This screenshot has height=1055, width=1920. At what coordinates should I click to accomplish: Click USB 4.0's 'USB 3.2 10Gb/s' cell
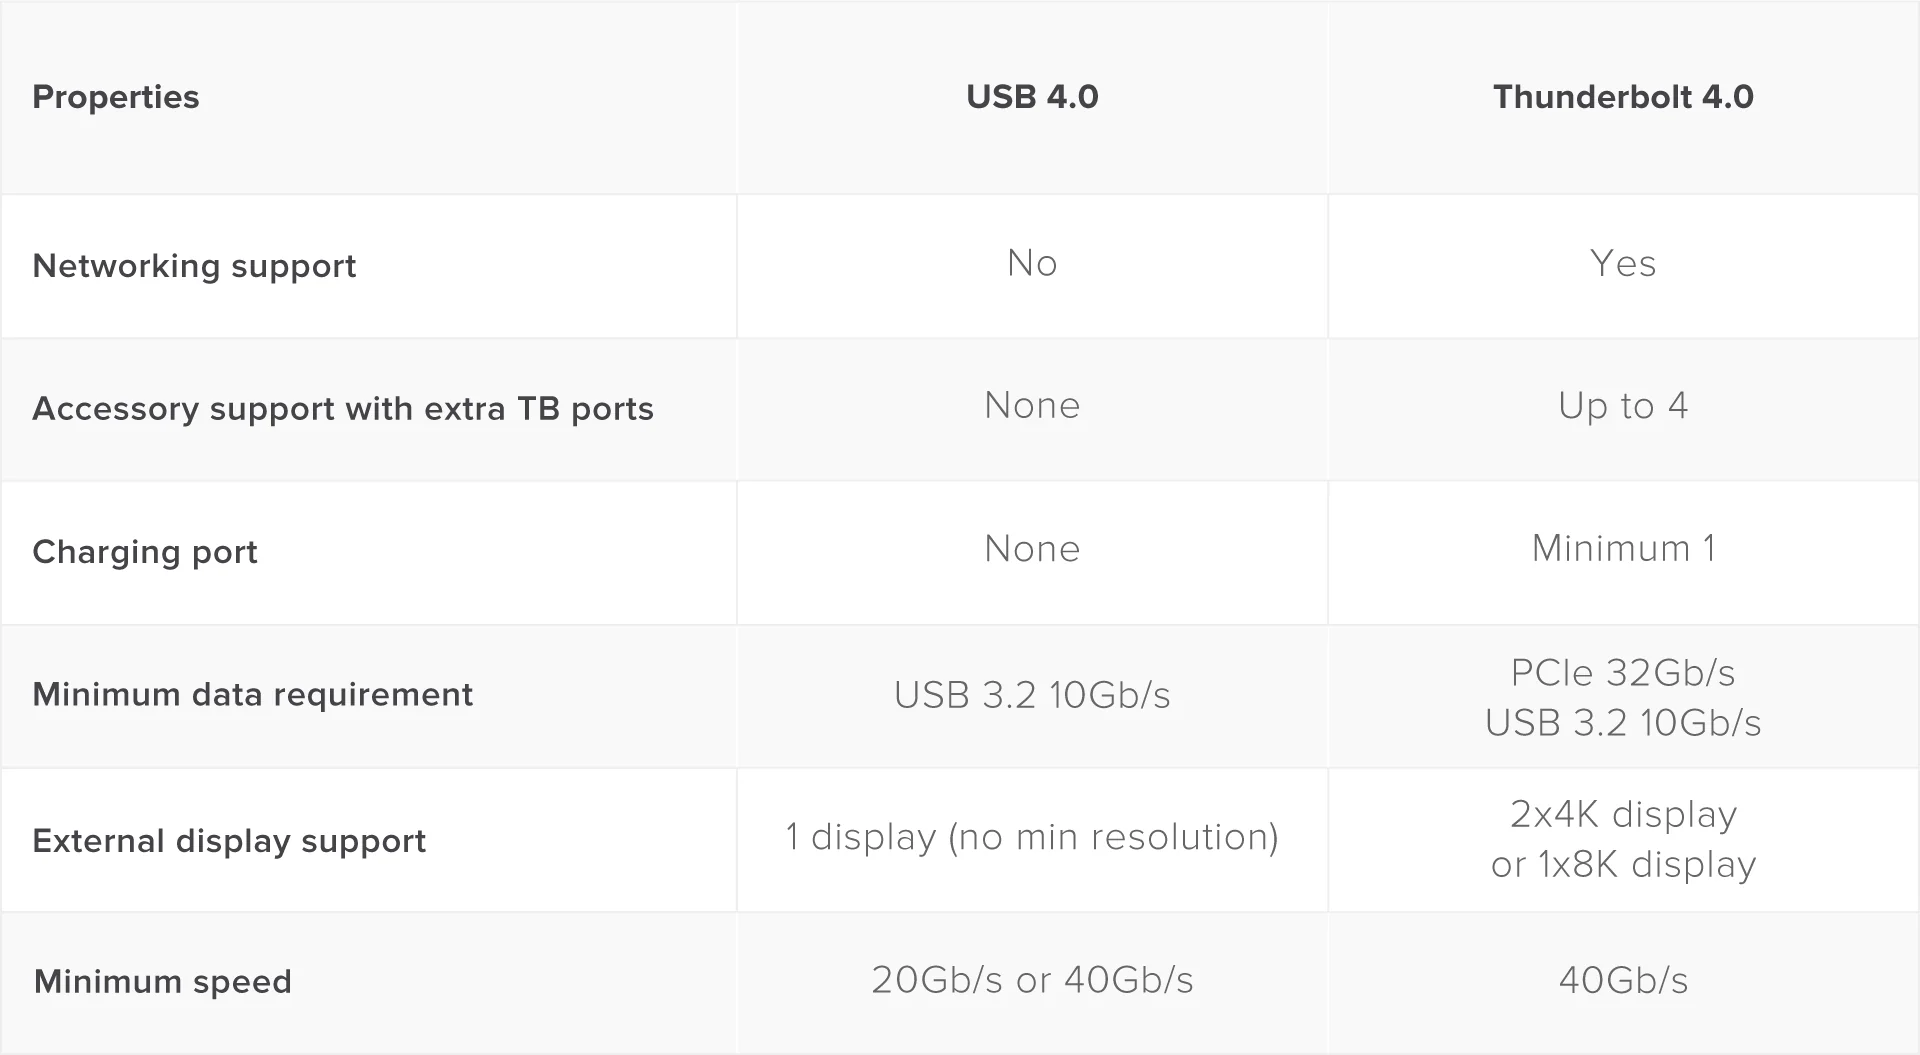pos(1032,695)
